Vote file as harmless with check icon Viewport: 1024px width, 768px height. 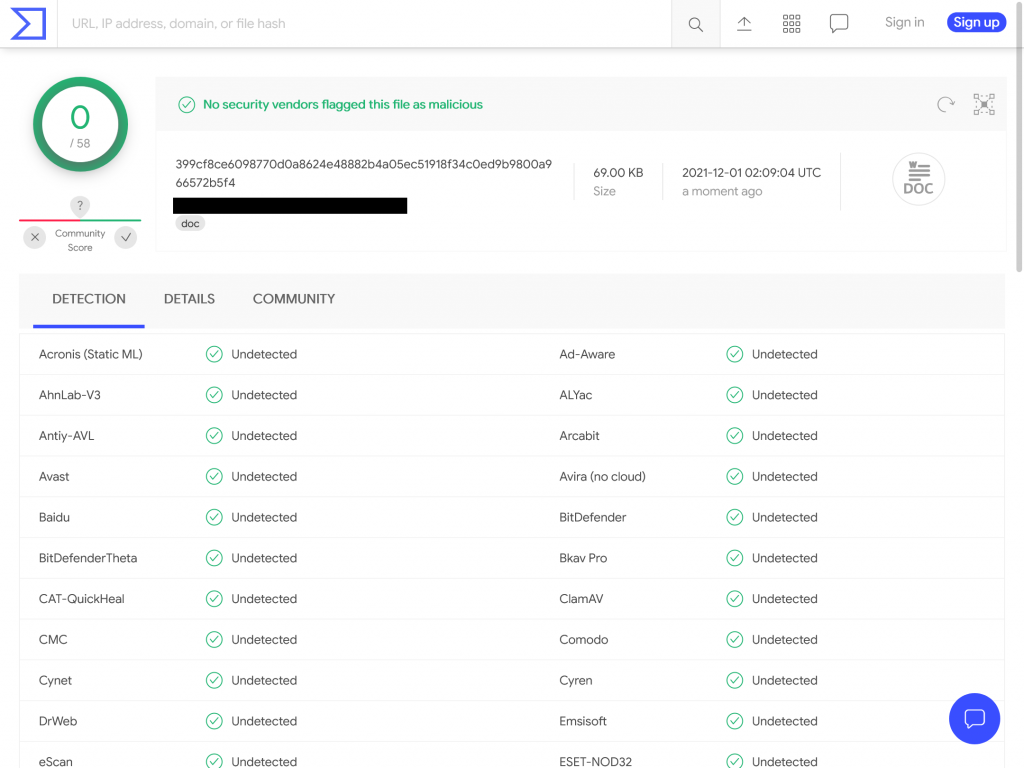pos(126,237)
